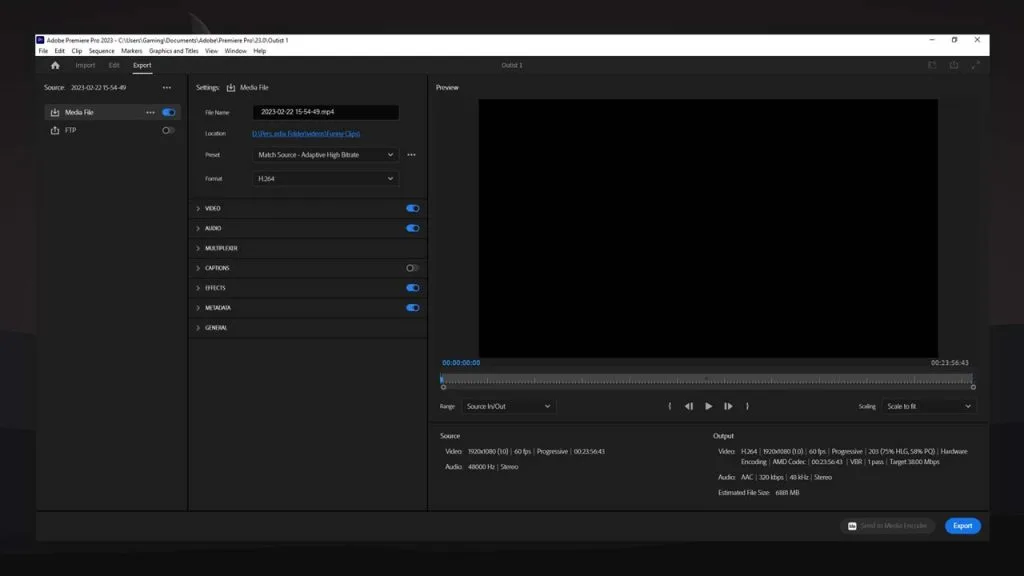
Task: Disable METADATA toggle
Action: (413, 308)
